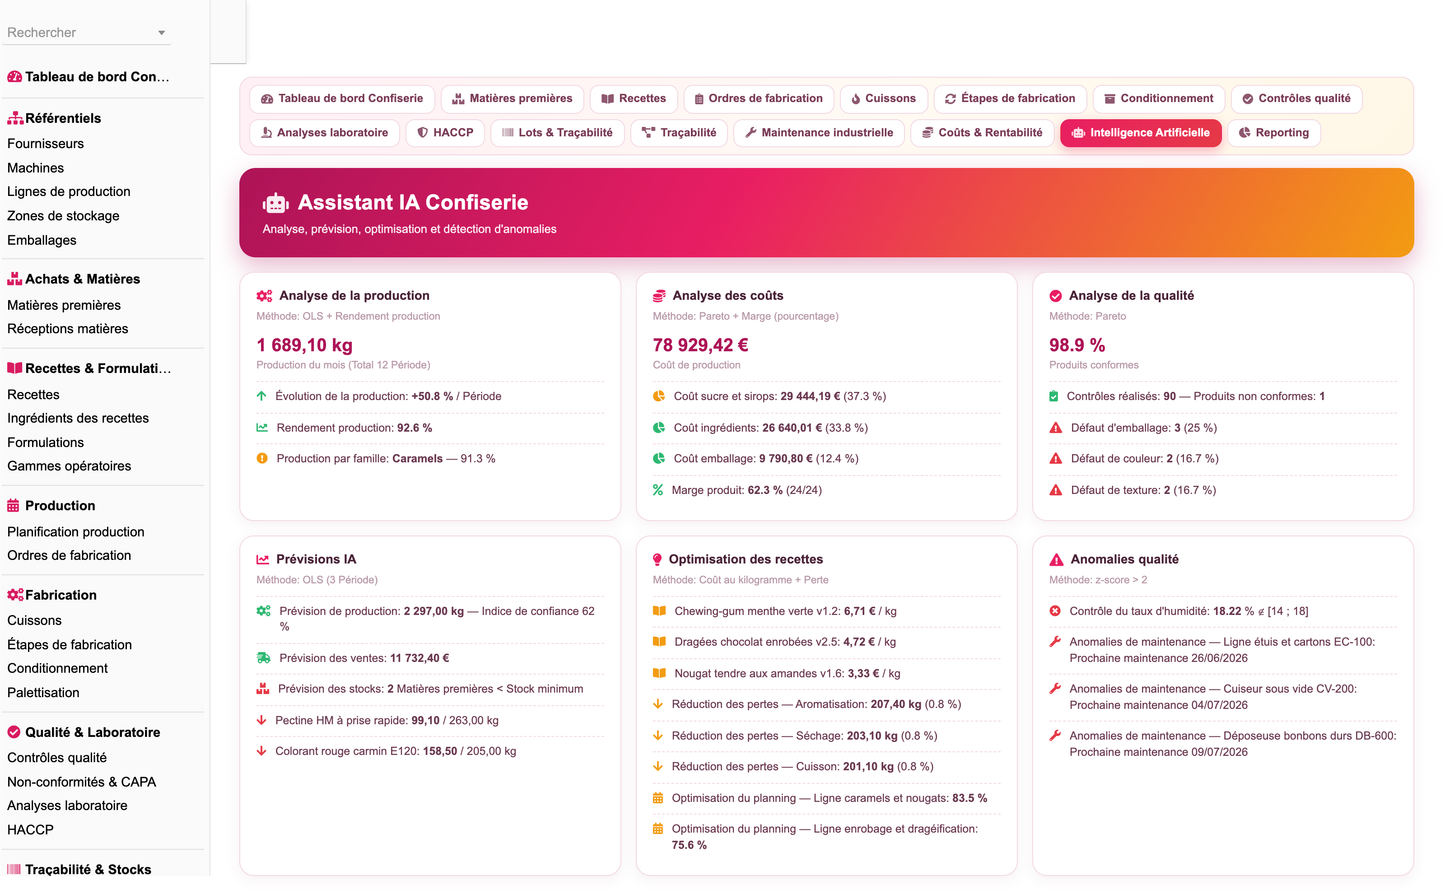Image resolution: width=1445 pixels, height=894 pixels.
Task: Switch to Matières premières tab
Action: coord(512,99)
